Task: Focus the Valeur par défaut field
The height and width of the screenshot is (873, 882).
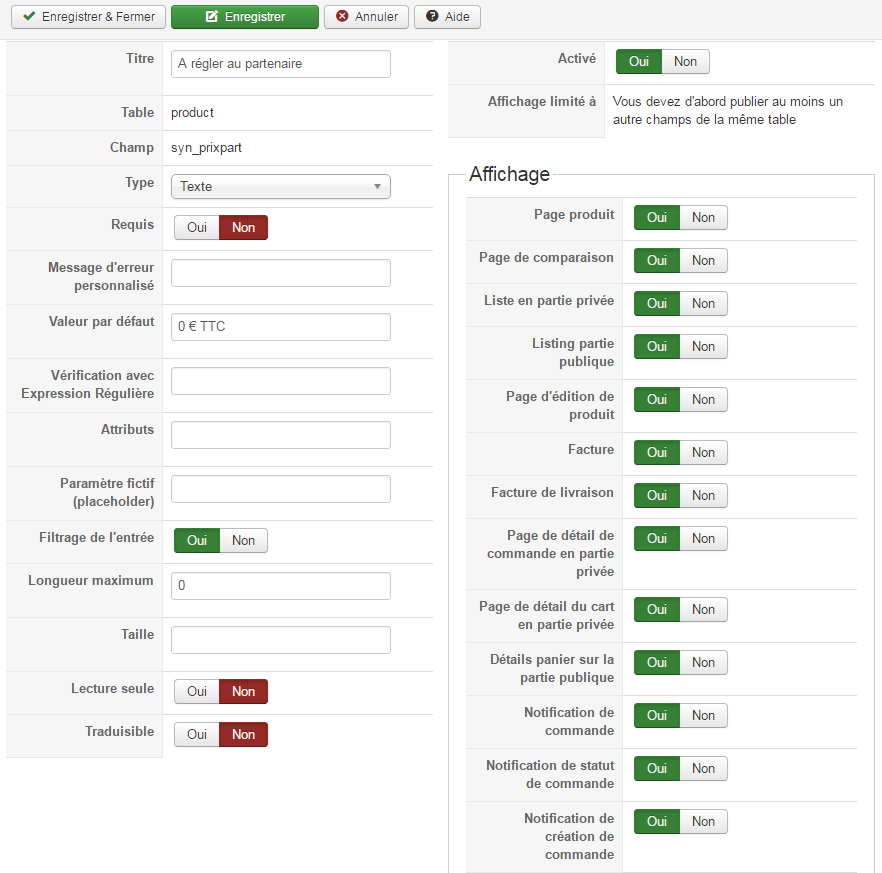Action: click(280, 326)
